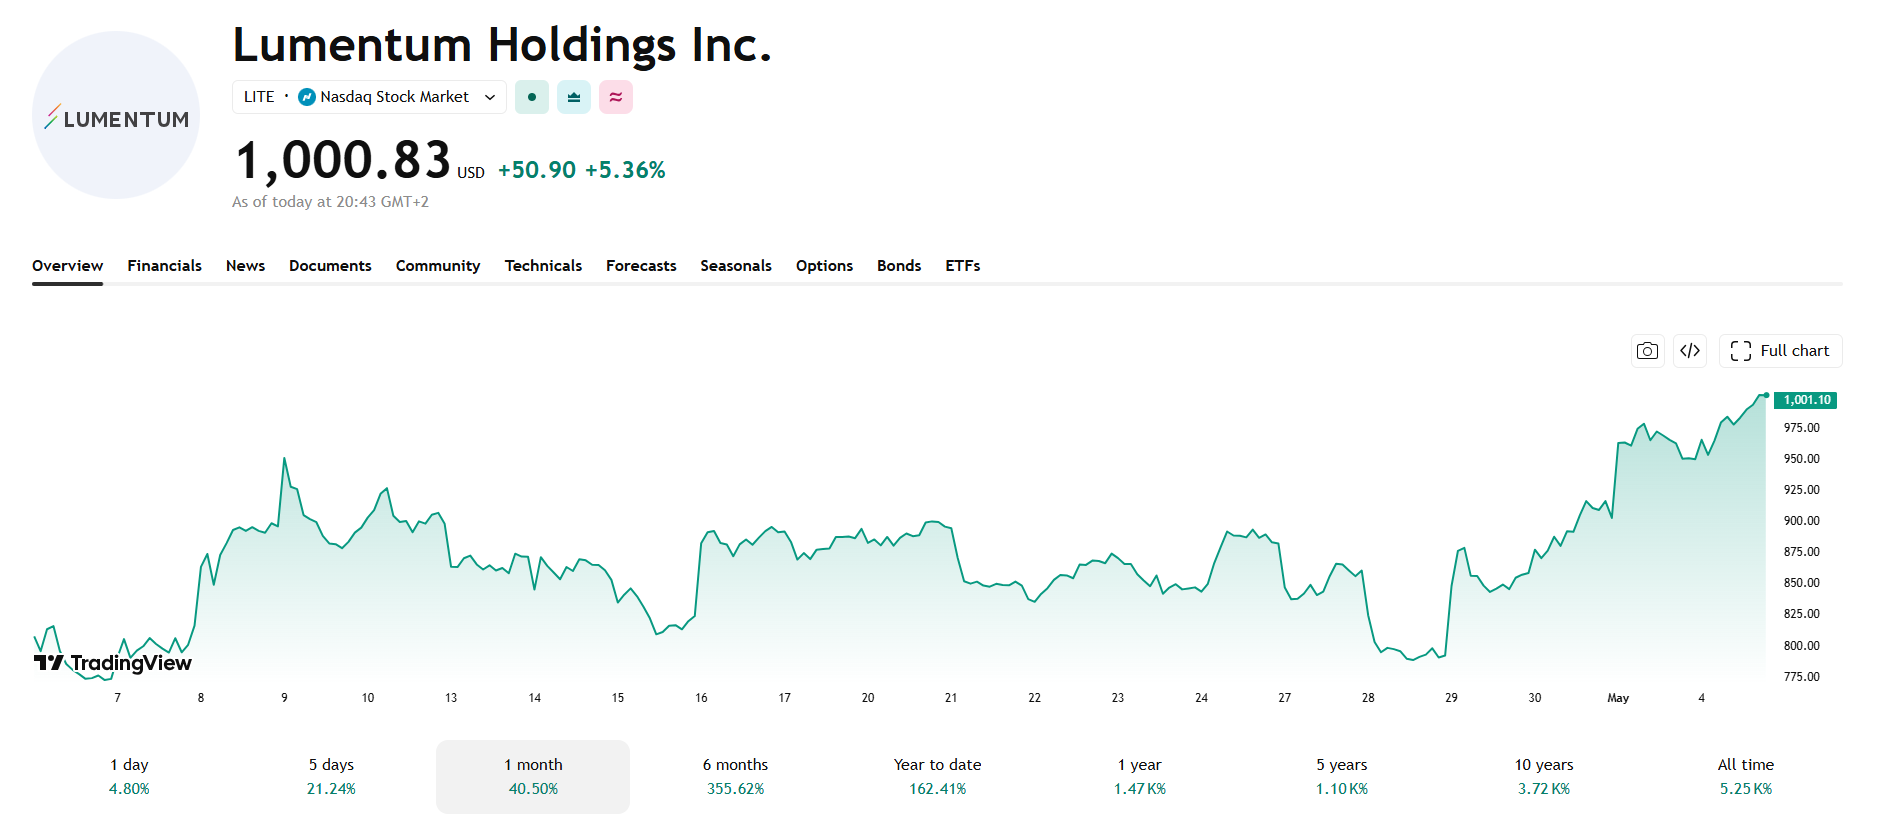Click the teal icon beside the market status dot
The height and width of the screenshot is (818, 1880).
574,97
